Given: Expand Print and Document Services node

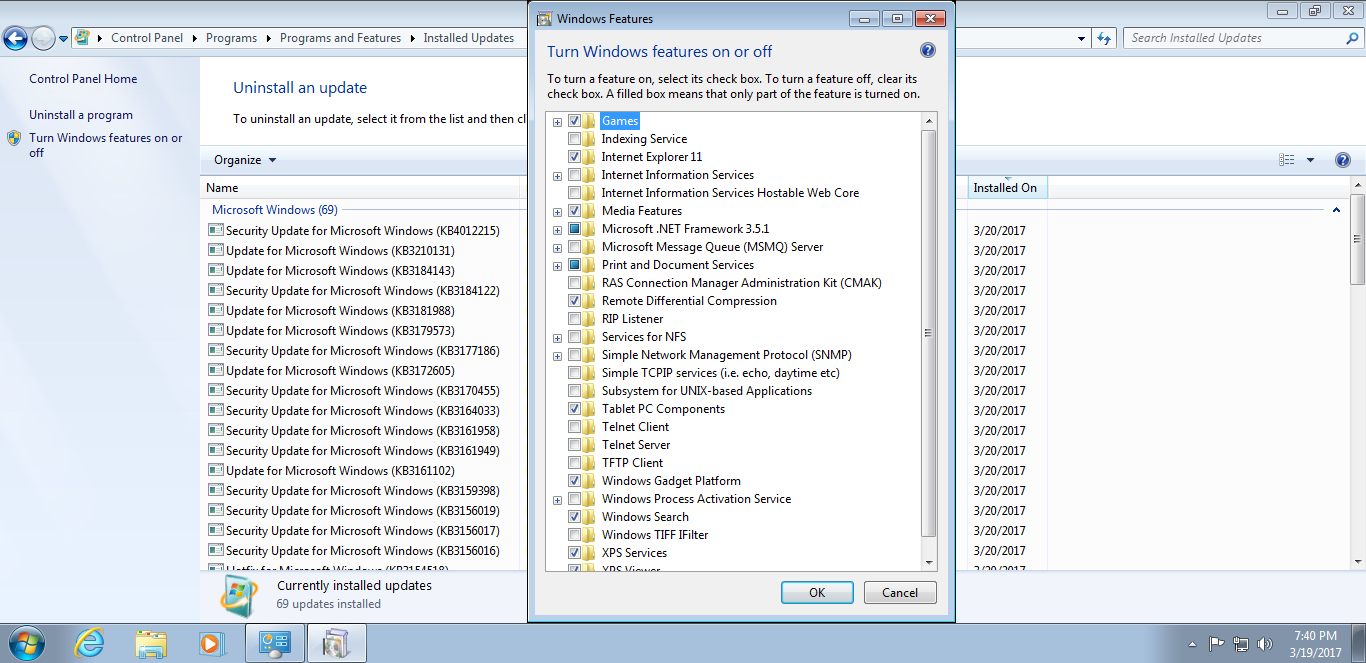Looking at the screenshot, I should (557, 266).
